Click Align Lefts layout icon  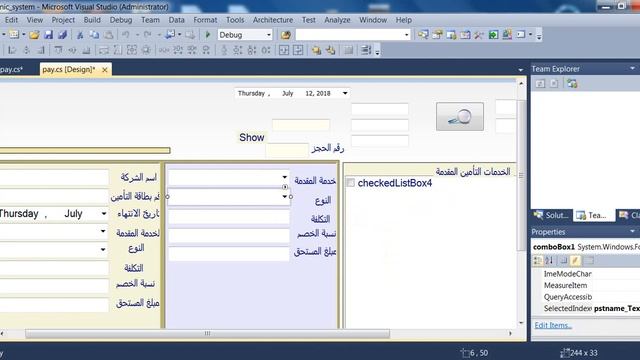tap(12, 50)
